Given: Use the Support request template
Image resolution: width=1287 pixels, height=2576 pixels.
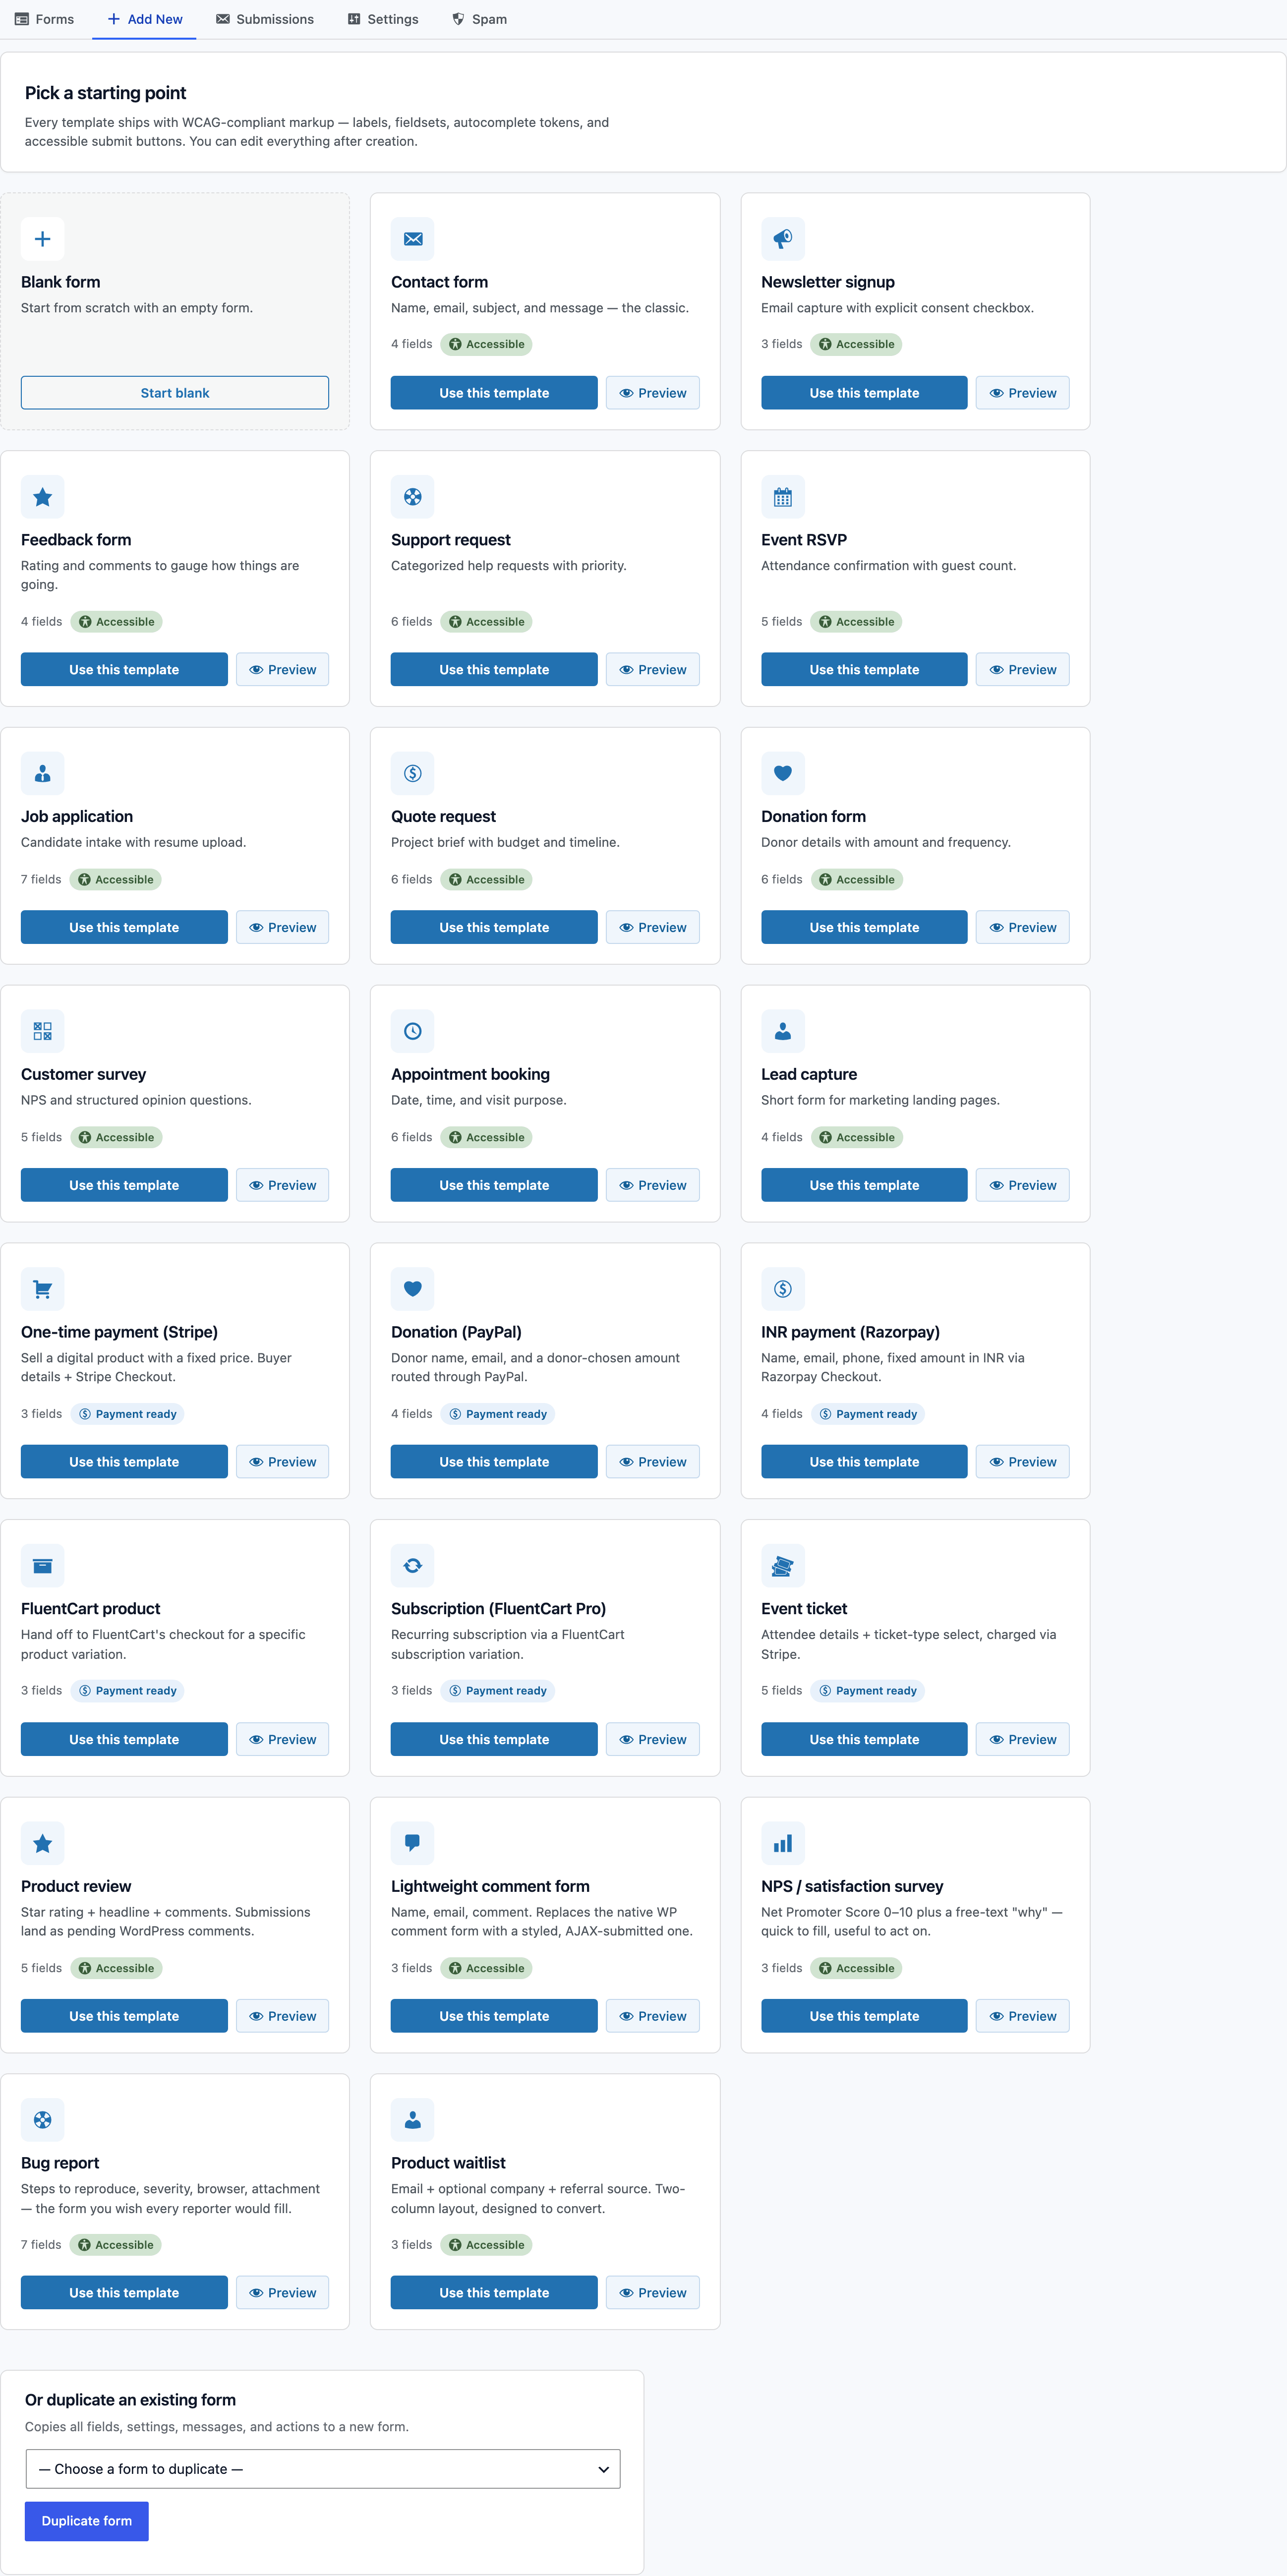Looking at the screenshot, I should tap(494, 669).
